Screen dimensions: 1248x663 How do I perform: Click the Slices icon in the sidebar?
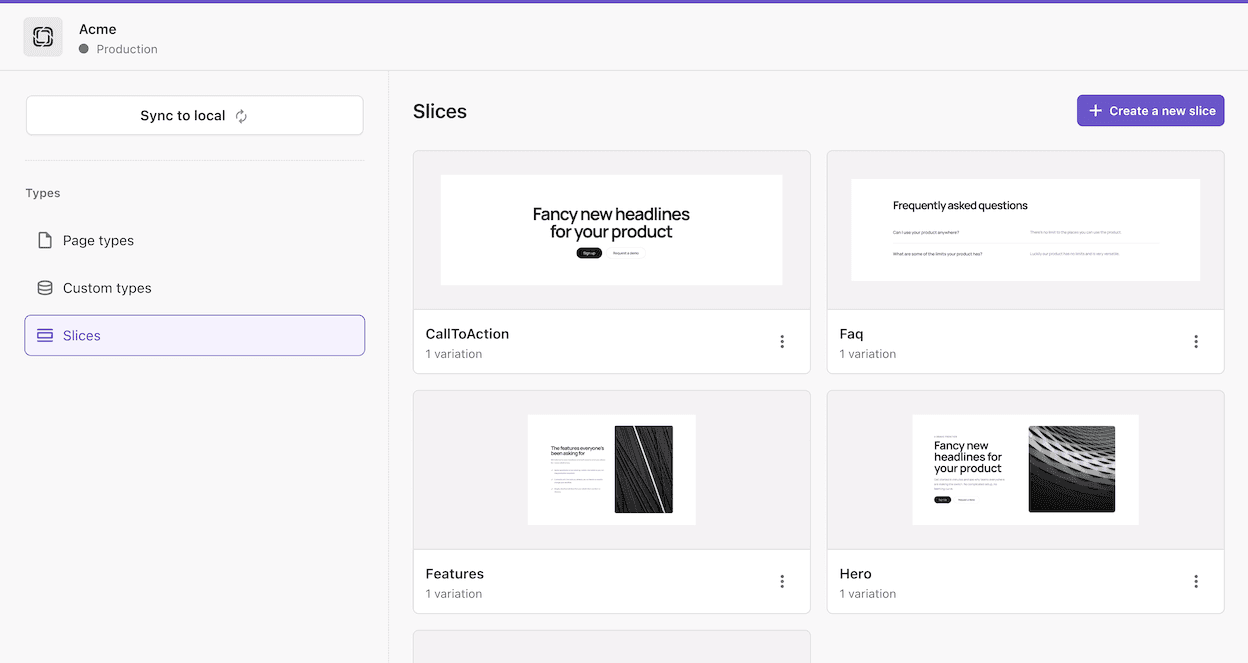[45, 336]
